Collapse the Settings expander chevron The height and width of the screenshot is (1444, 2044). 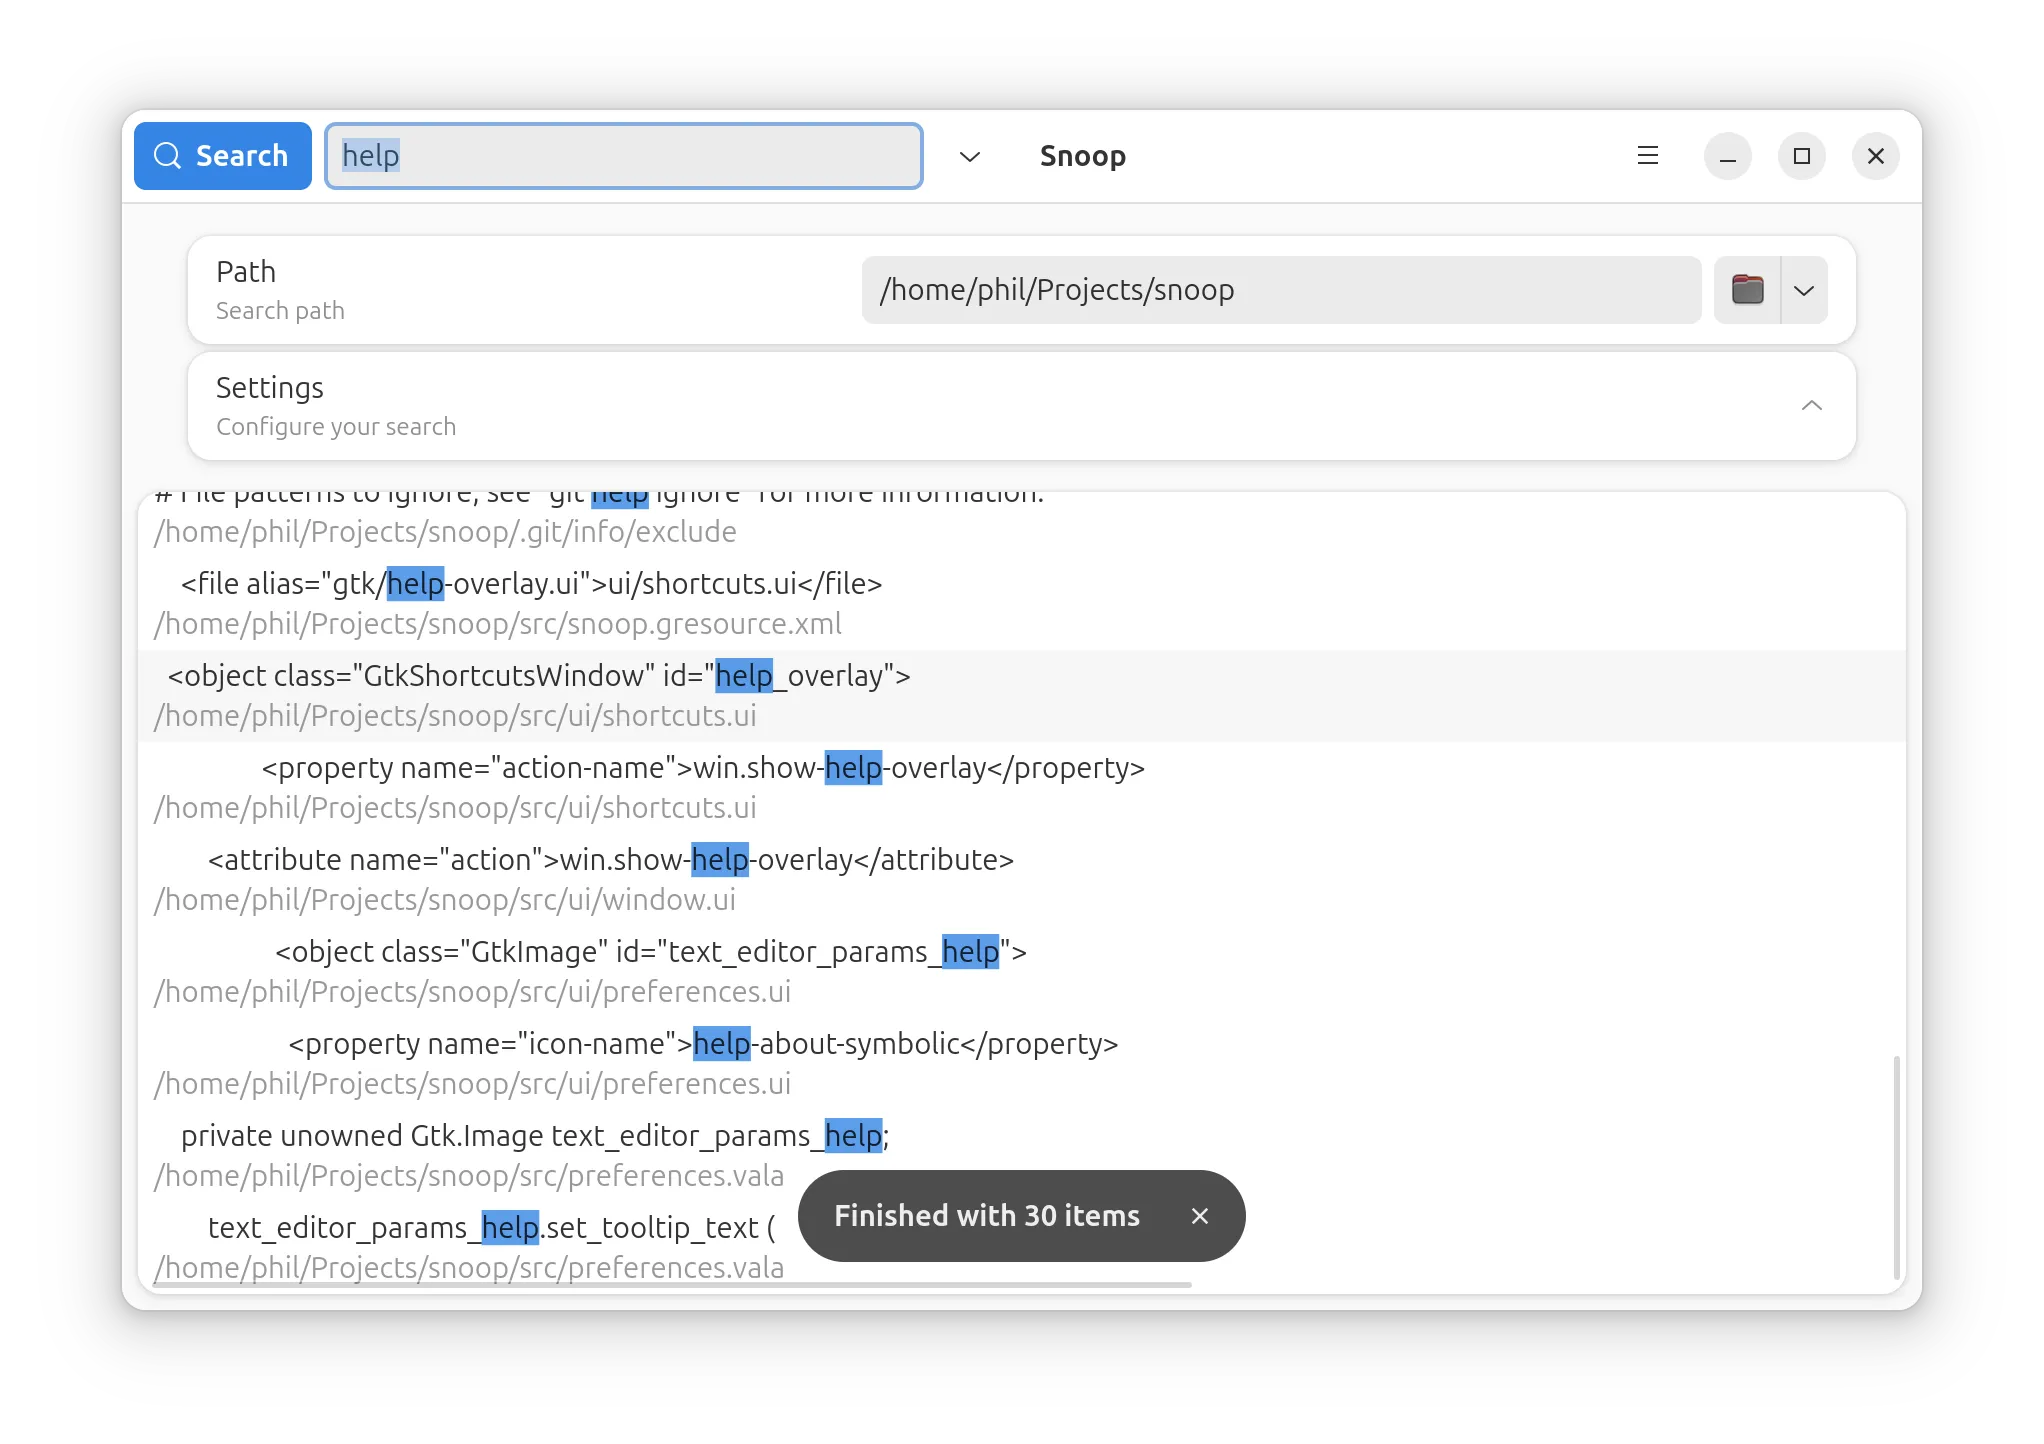coord(1811,406)
